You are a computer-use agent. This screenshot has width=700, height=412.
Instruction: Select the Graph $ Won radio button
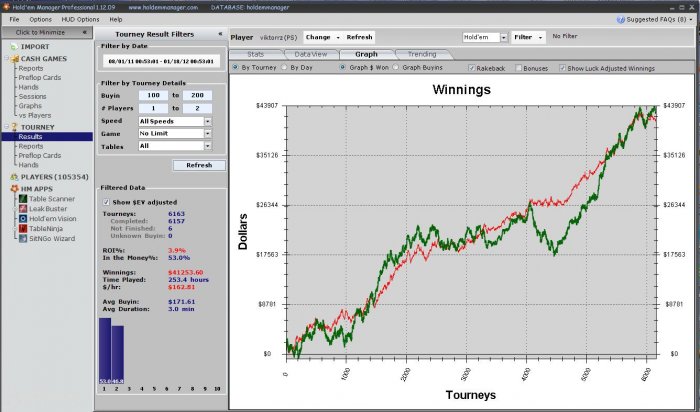click(x=343, y=67)
